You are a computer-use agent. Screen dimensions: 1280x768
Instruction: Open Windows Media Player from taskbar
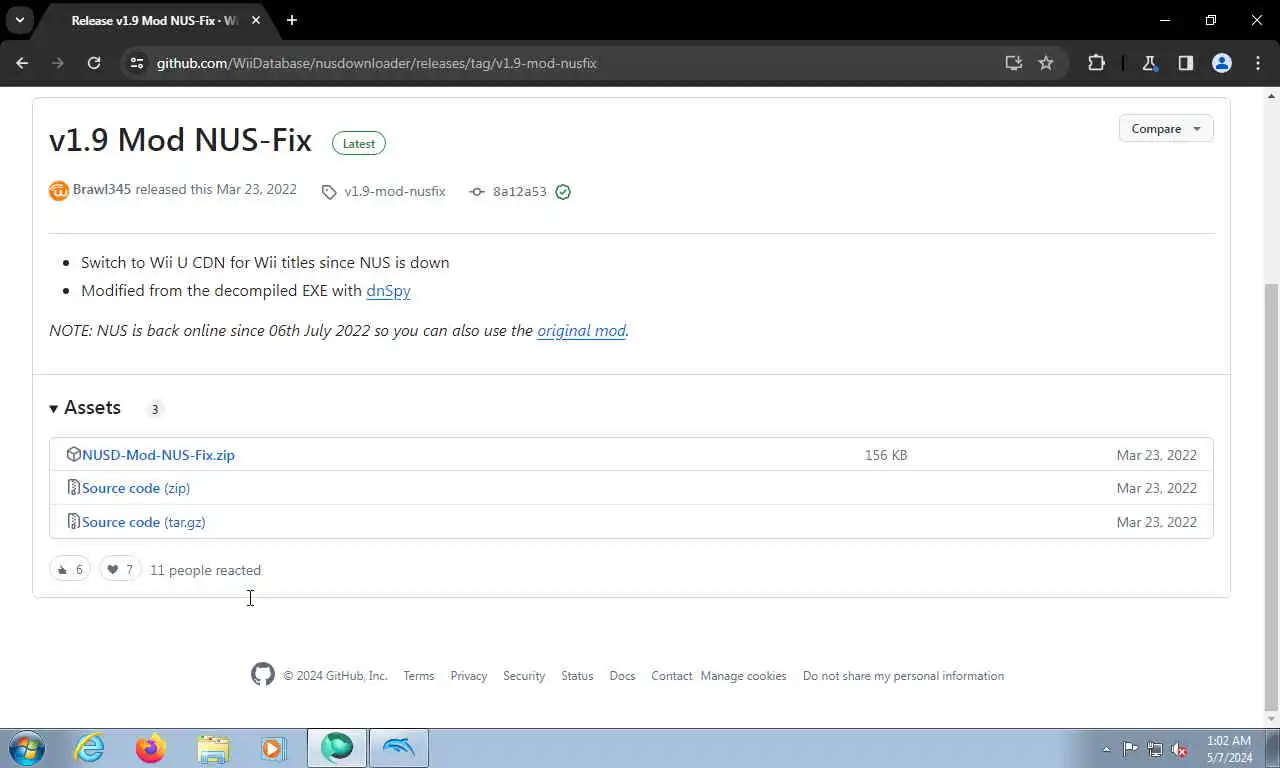point(272,748)
